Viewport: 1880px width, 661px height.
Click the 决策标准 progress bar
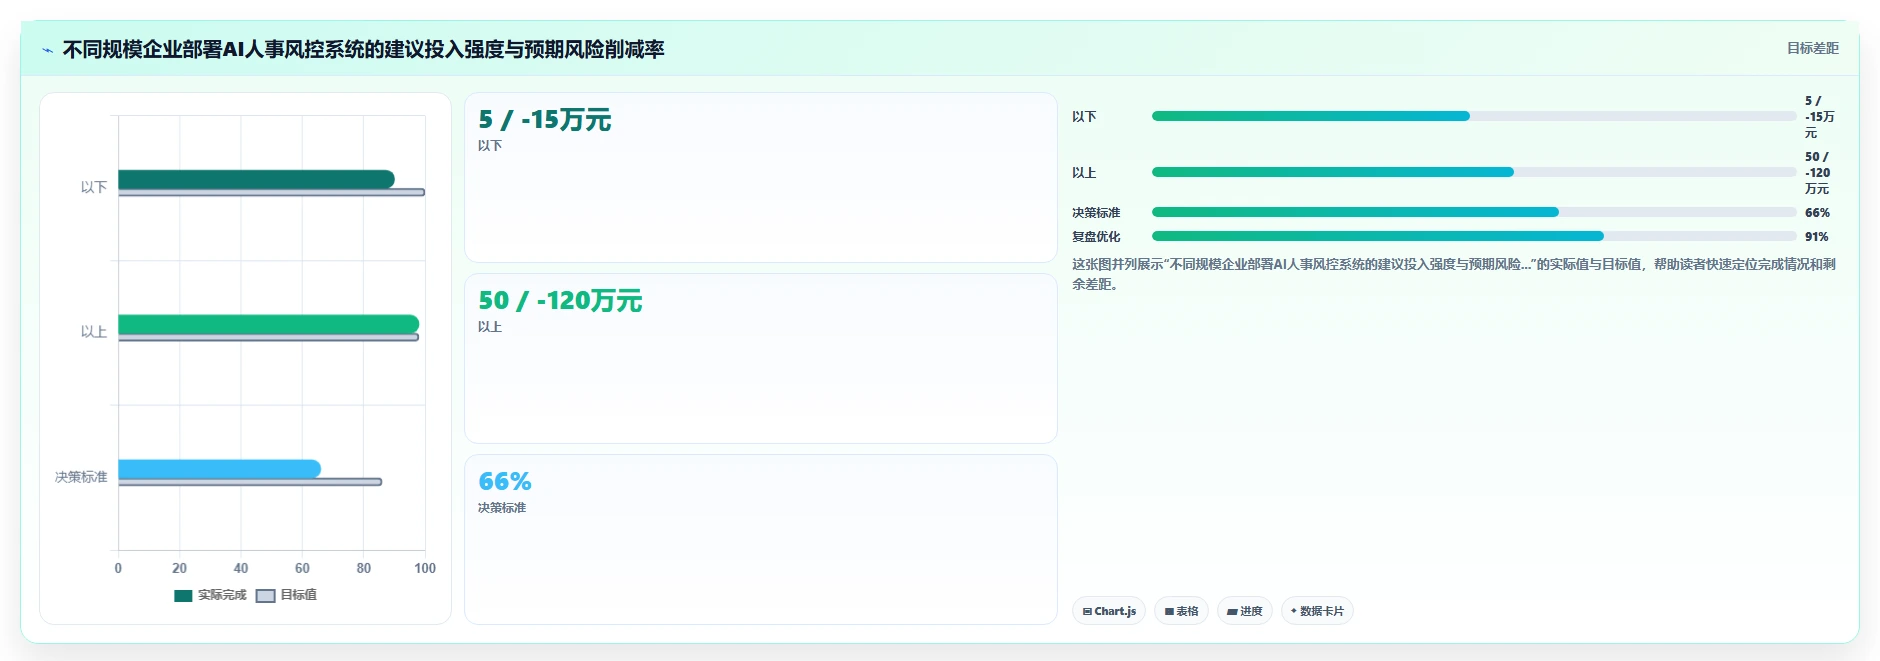(x=1474, y=212)
